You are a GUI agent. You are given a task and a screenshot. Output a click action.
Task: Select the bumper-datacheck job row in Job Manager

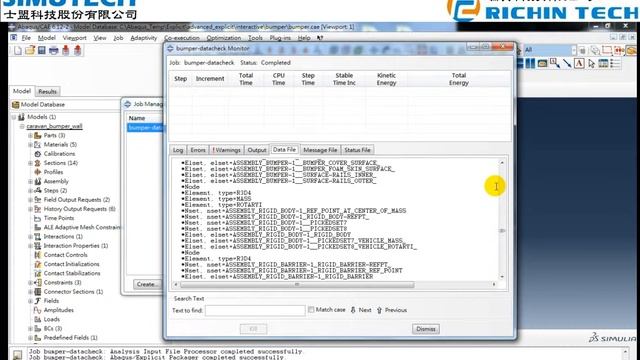[145, 128]
